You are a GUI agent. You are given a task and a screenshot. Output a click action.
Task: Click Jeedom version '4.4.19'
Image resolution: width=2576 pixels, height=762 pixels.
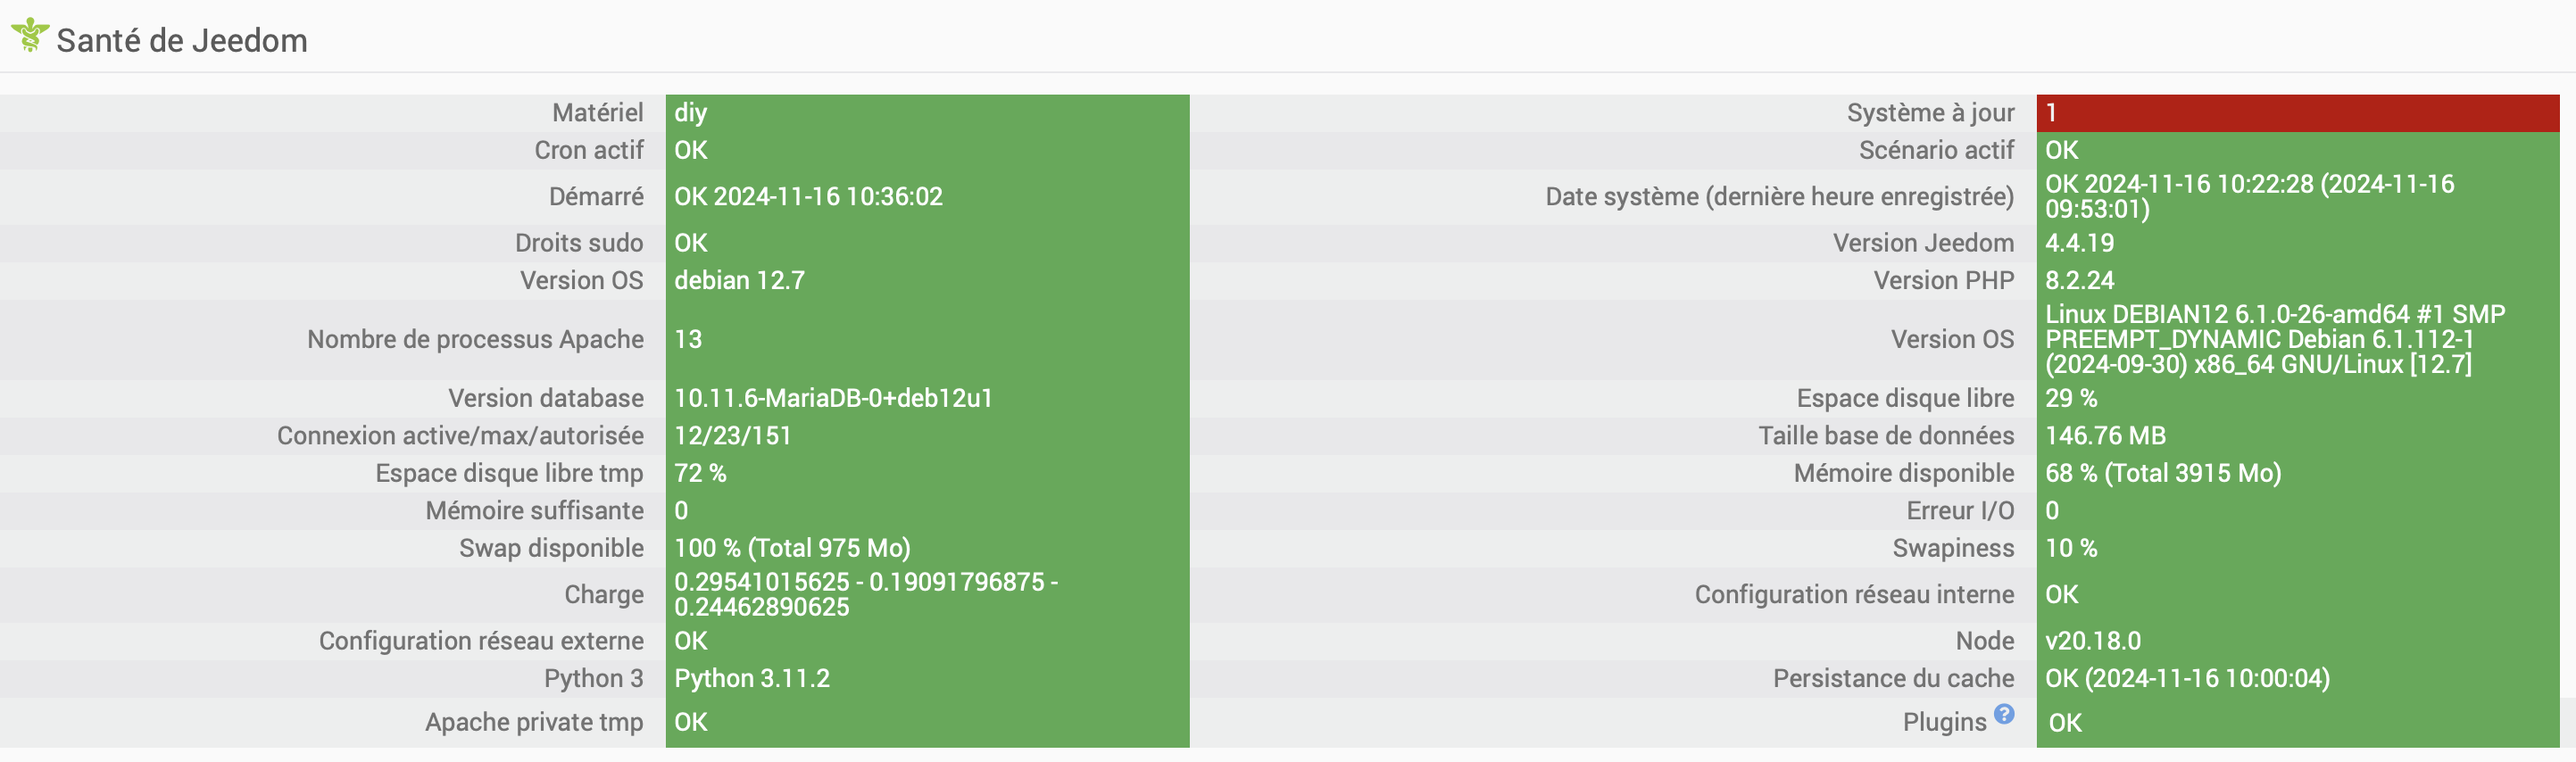click(2079, 243)
